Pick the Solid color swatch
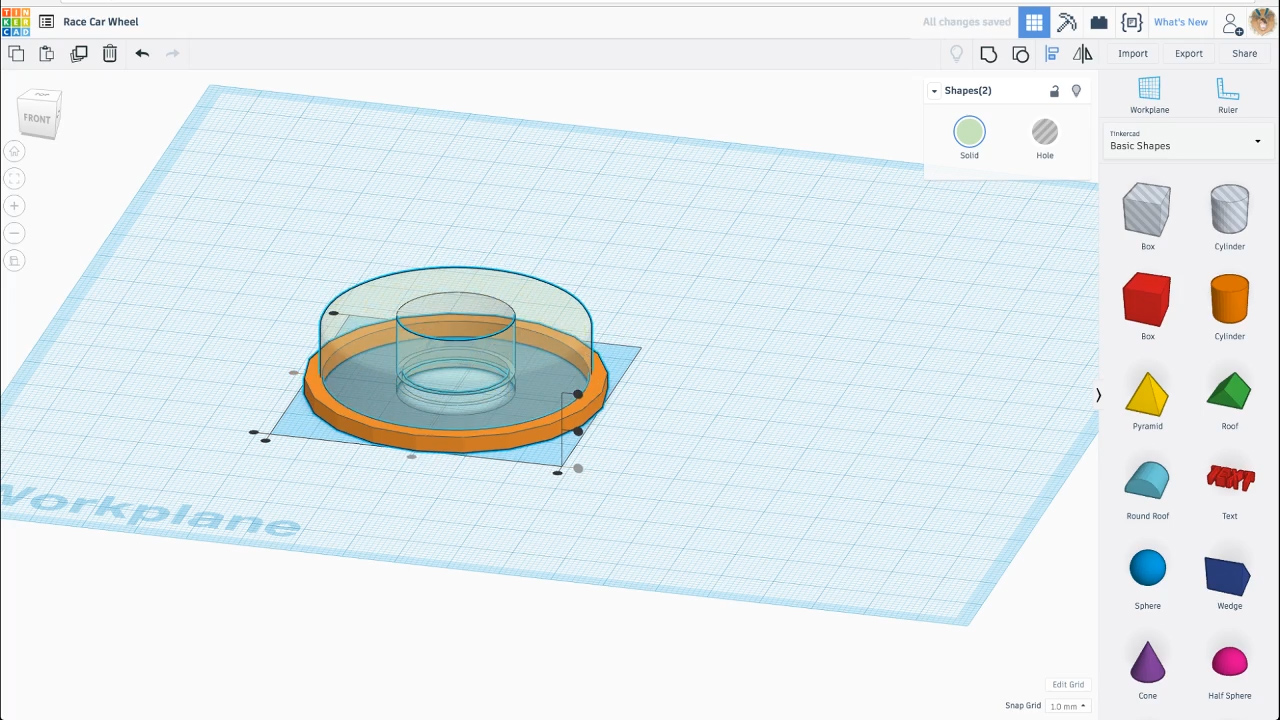Viewport: 1280px width, 720px height. [x=969, y=132]
